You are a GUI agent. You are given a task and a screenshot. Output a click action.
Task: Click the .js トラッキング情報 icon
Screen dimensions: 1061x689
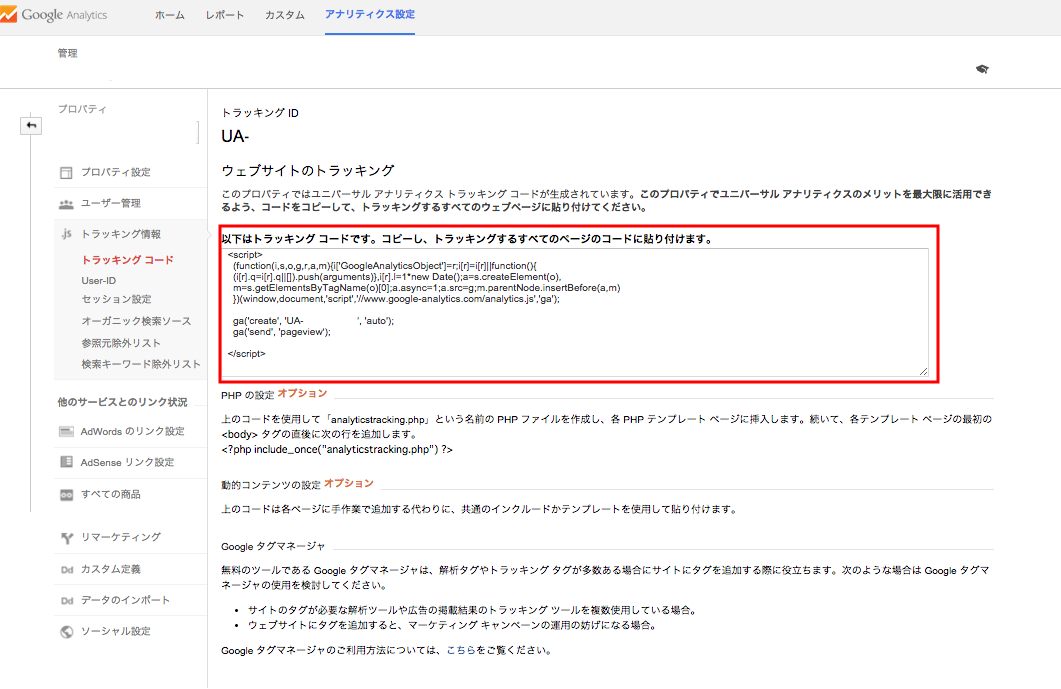(66, 234)
